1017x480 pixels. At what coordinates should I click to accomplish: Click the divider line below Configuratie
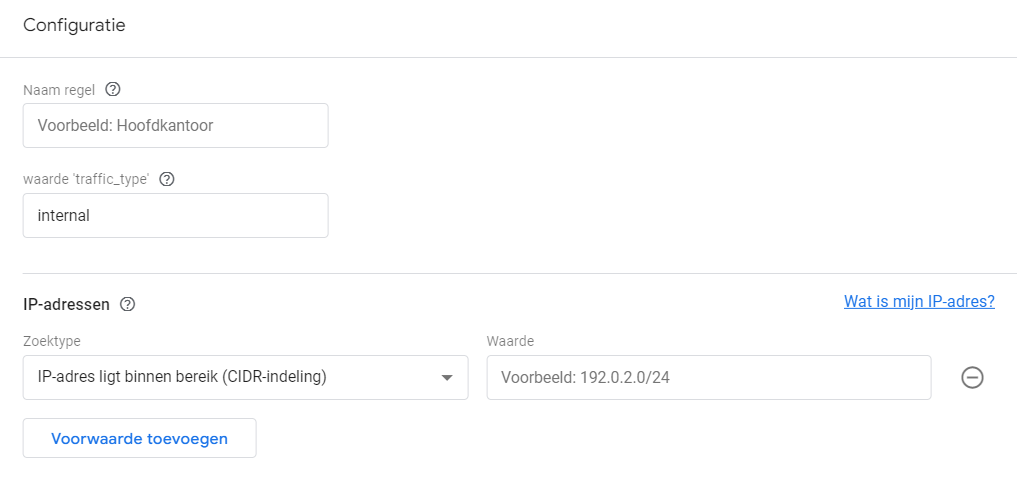508,57
